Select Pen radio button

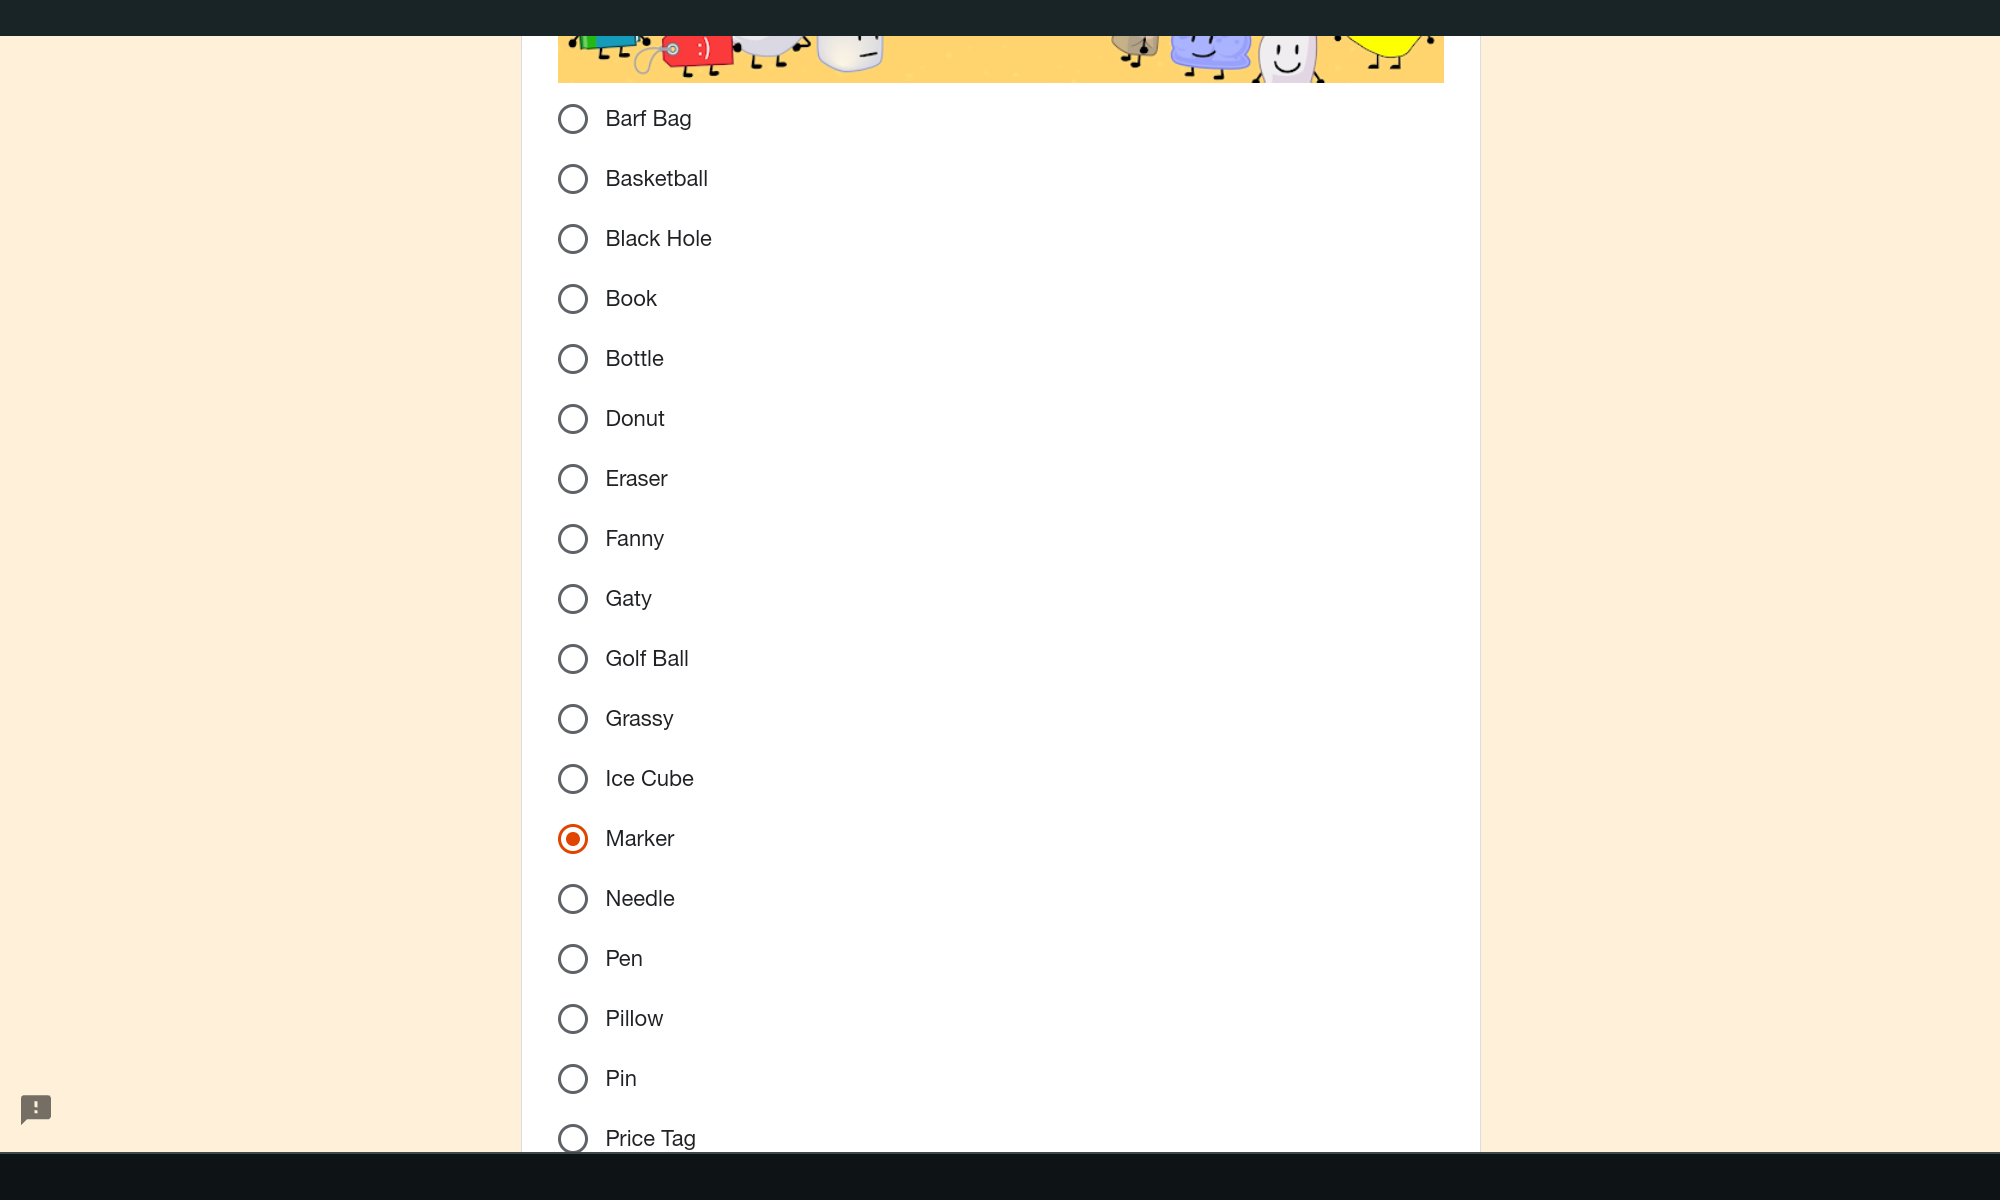[573, 959]
